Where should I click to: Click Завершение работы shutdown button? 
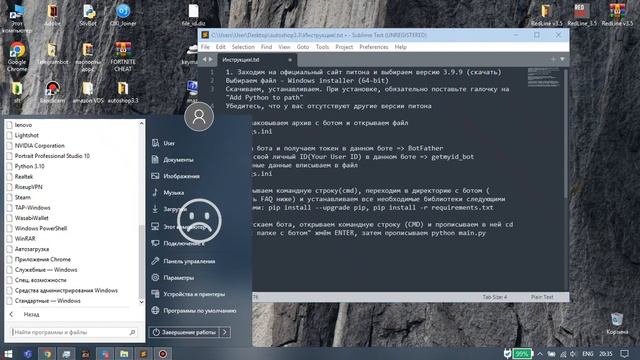184,332
